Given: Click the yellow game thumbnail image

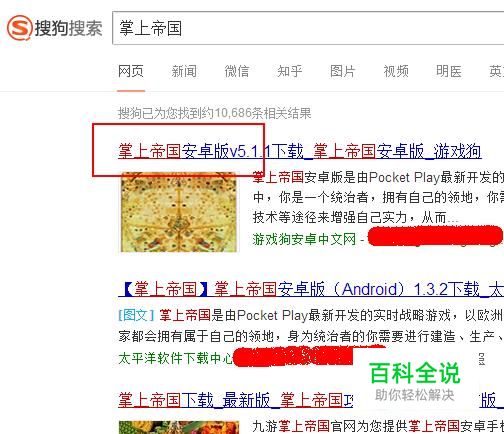Looking at the screenshot, I should [179, 212].
